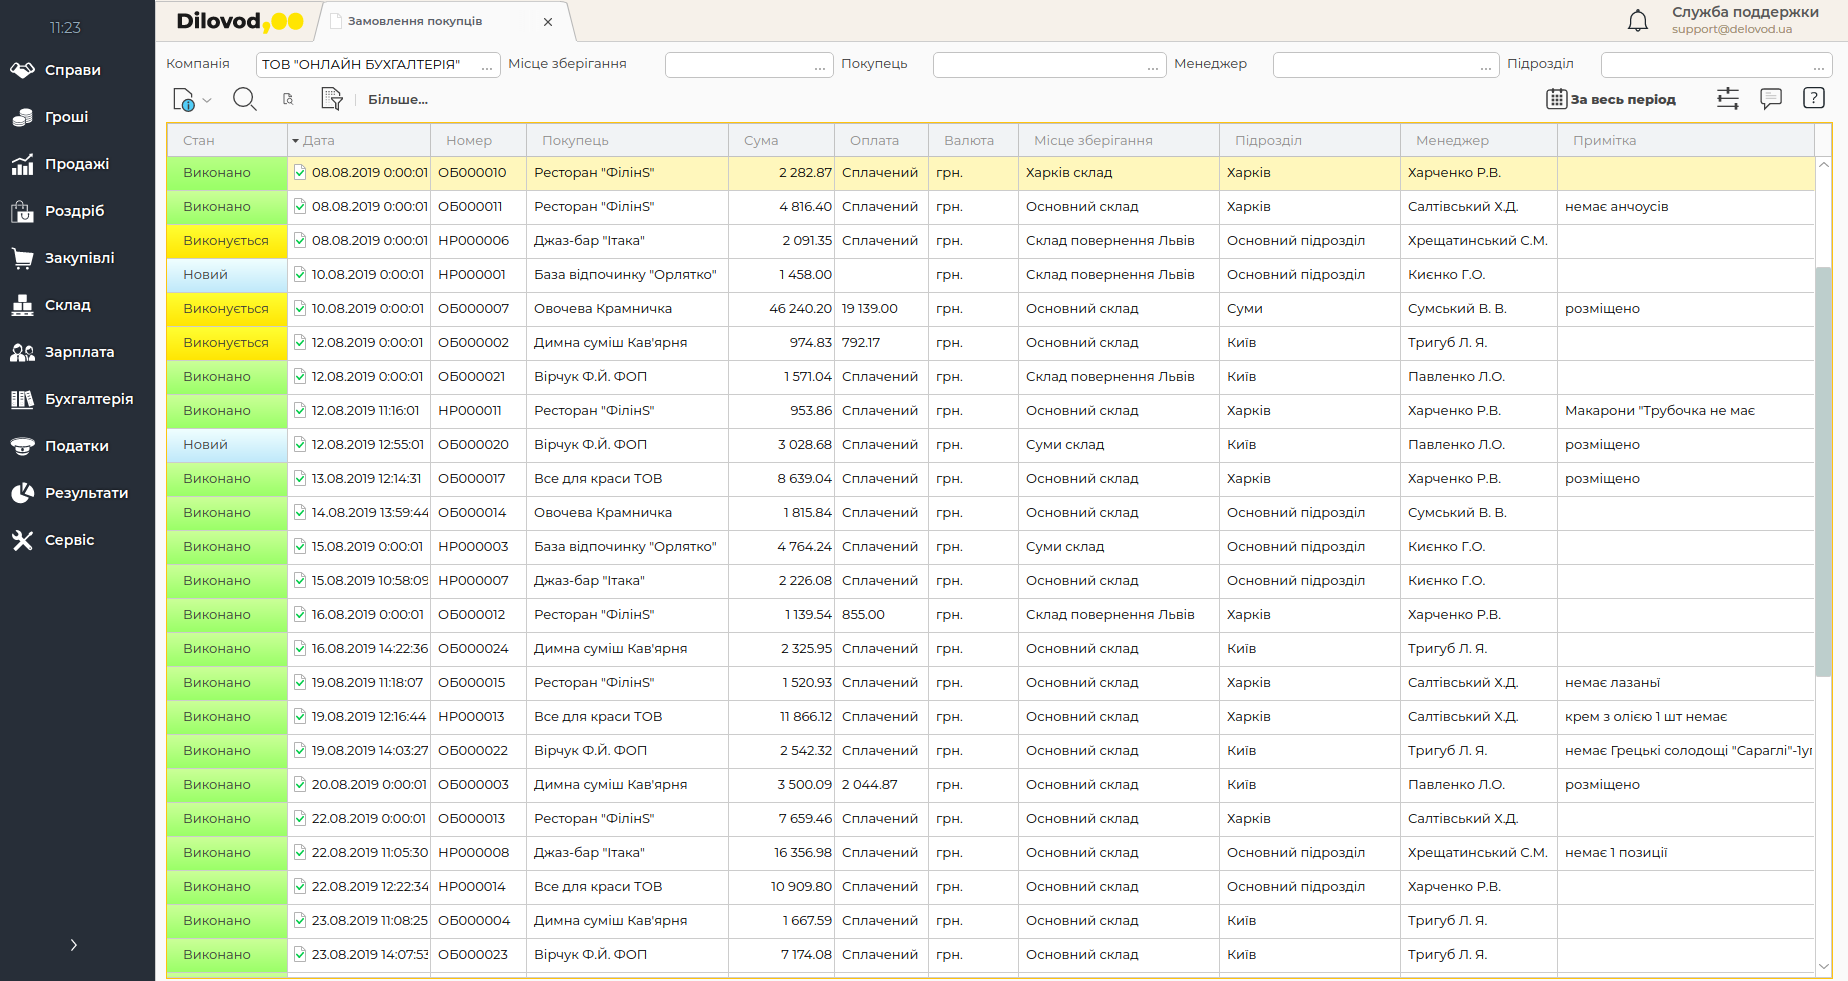The height and width of the screenshot is (981, 1848).
Task: Click the magnifier search icon in toolbar
Action: (244, 99)
